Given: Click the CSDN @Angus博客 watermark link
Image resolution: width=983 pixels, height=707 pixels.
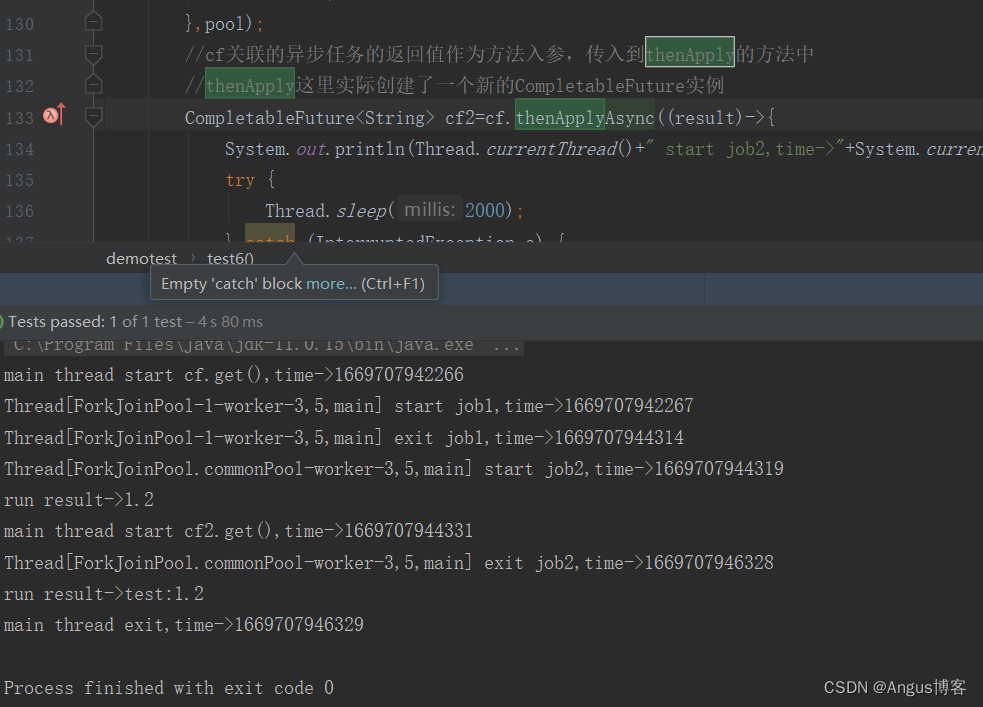Looking at the screenshot, I should tap(895, 687).
